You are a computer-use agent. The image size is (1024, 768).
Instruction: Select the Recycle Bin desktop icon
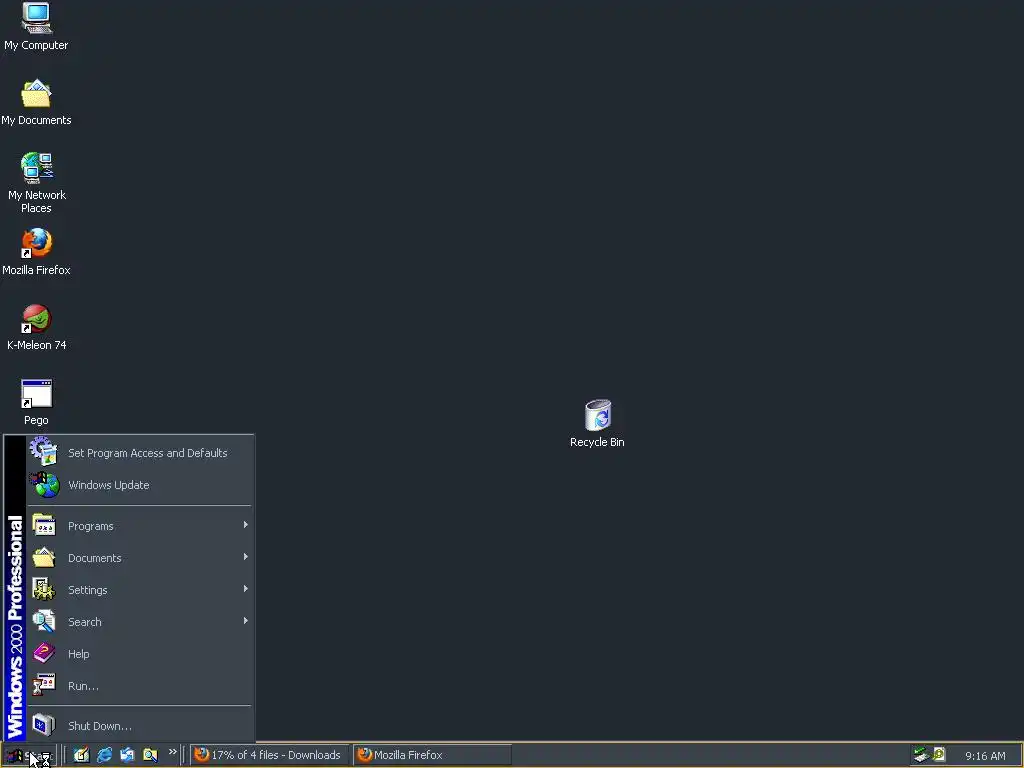pos(597,423)
